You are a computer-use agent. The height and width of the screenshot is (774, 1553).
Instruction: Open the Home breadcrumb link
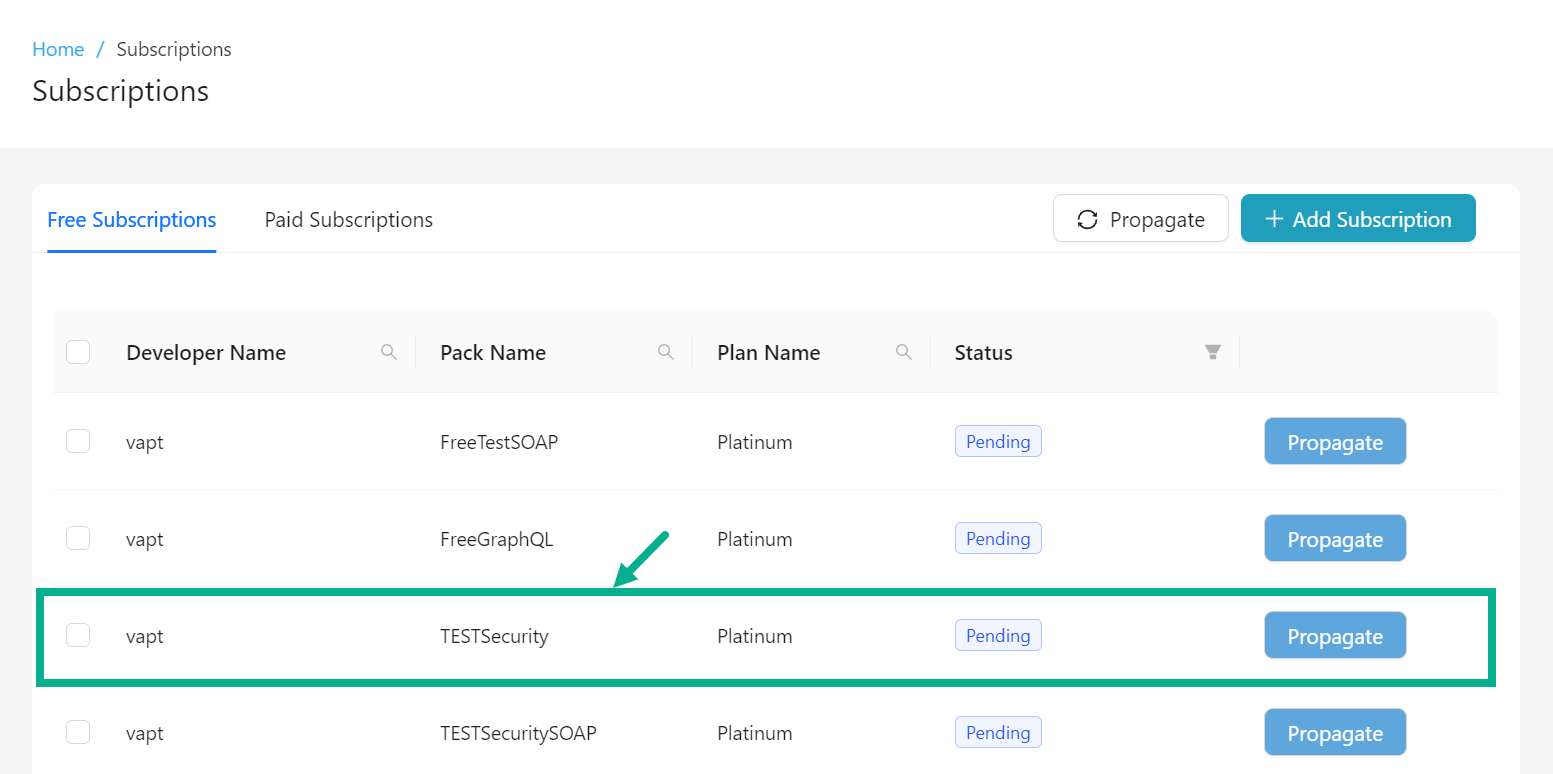click(58, 48)
